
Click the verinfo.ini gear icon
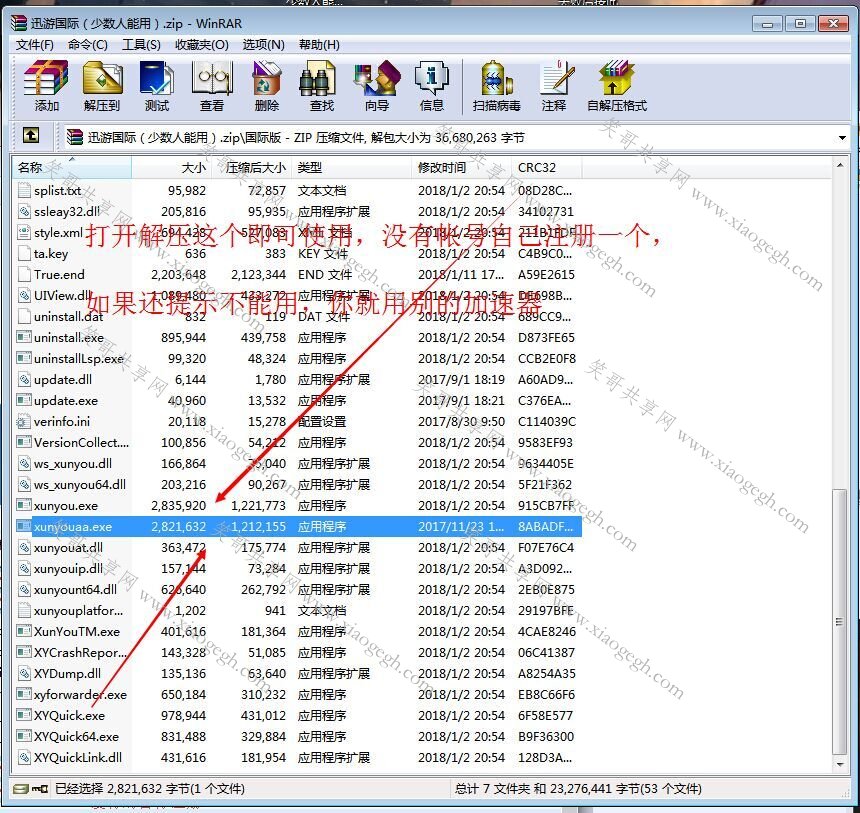[x=24, y=421]
